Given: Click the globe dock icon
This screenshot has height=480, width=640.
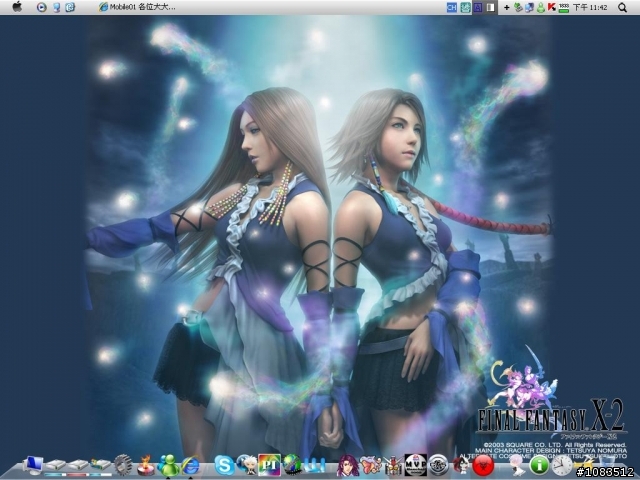Looking at the screenshot, I should pos(292,465).
